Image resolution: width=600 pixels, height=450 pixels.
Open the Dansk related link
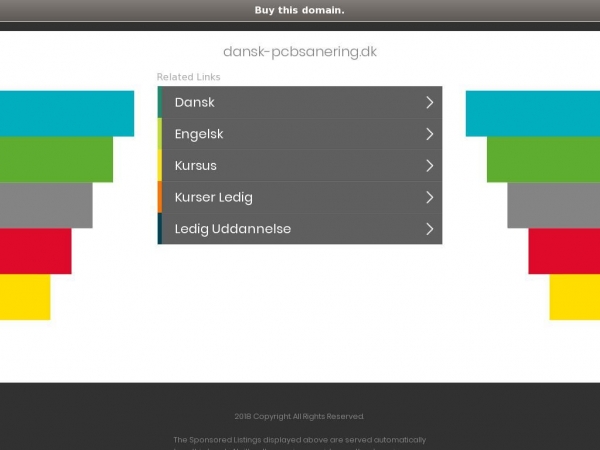[300, 102]
